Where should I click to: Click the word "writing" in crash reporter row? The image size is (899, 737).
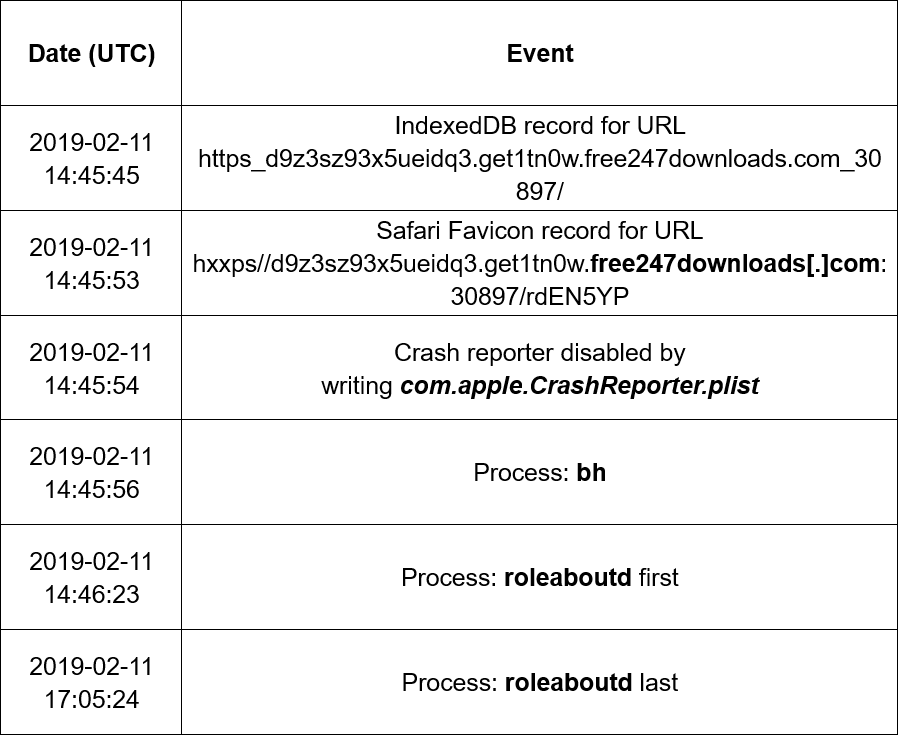coord(357,385)
